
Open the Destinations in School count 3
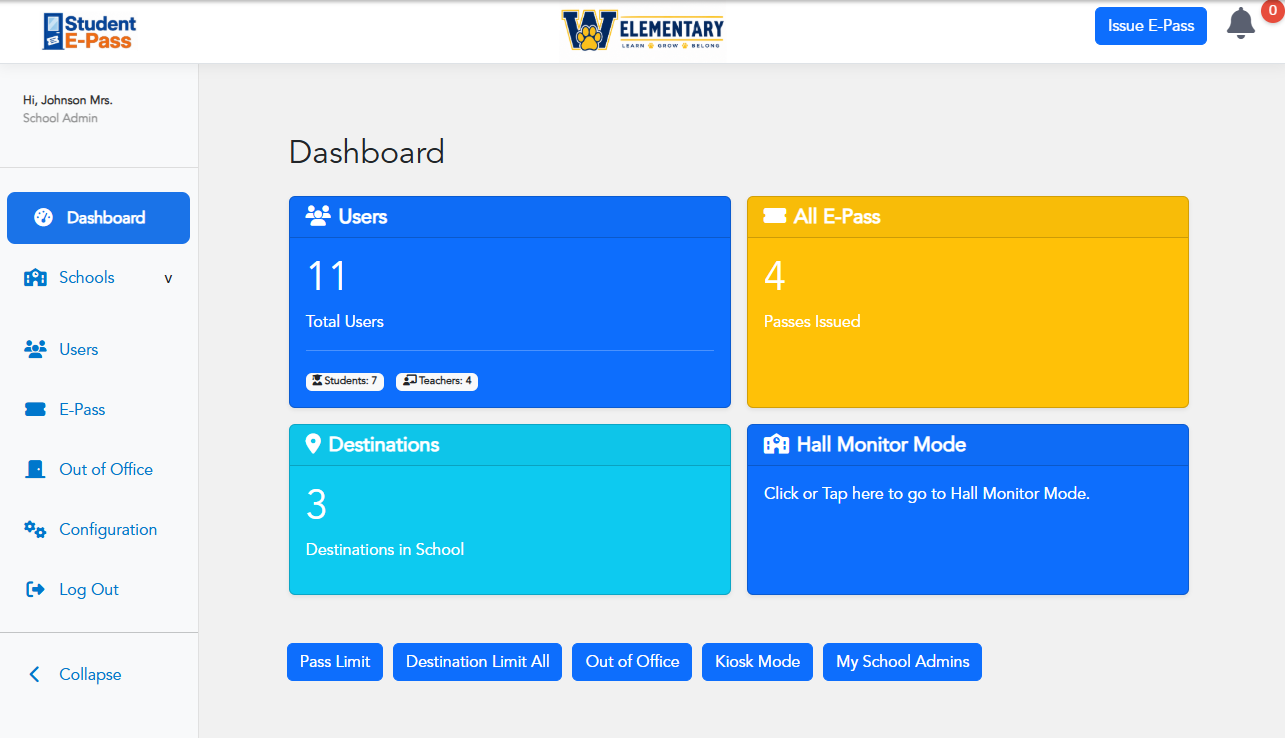tap(316, 504)
